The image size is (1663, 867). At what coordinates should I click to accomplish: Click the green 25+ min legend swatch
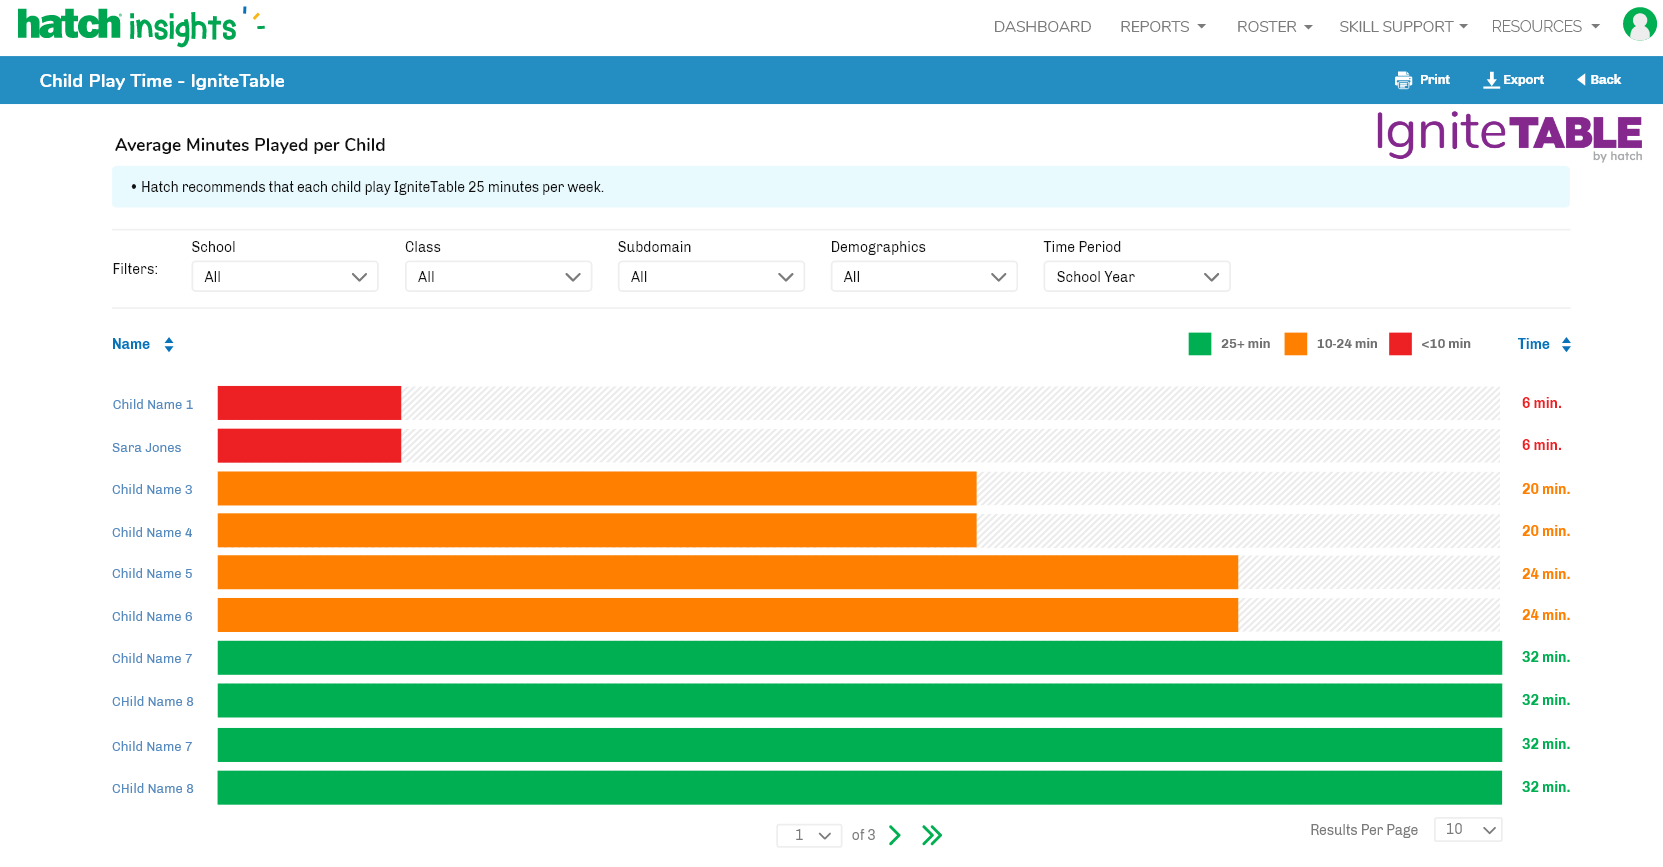coord(1199,344)
